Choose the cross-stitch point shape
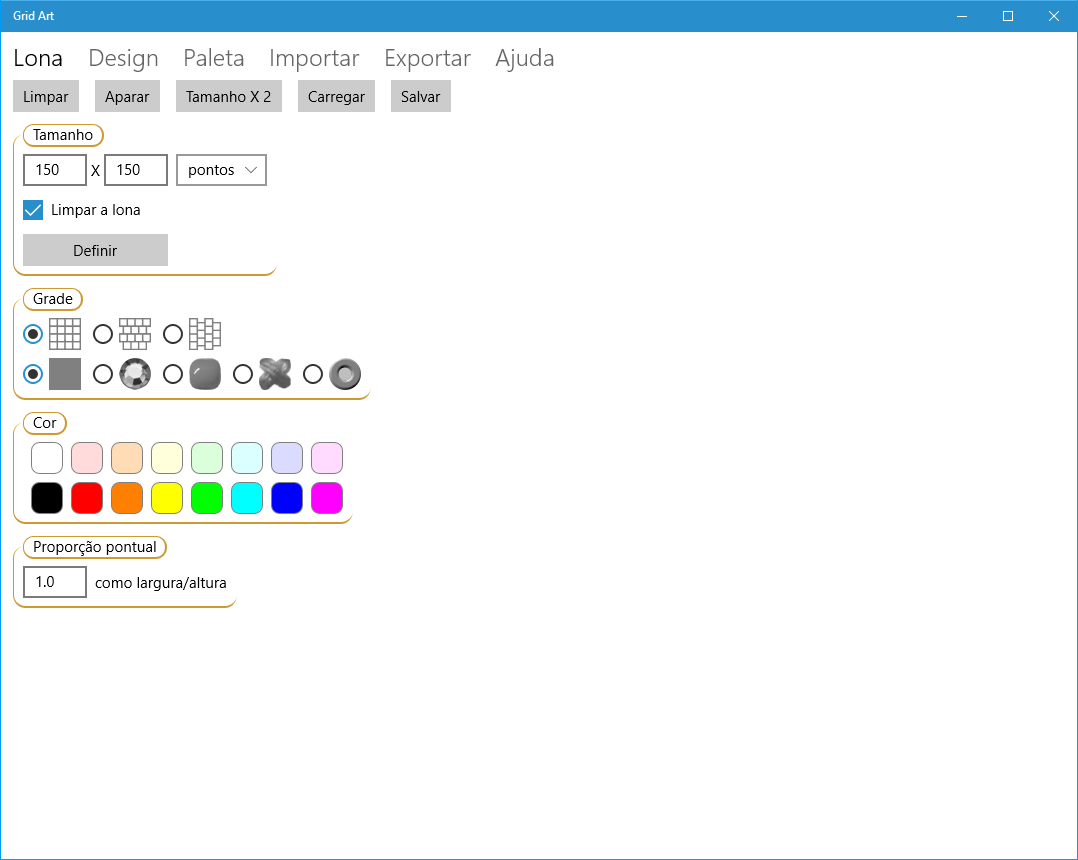This screenshot has width=1078, height=860. [x=275, y=374]
